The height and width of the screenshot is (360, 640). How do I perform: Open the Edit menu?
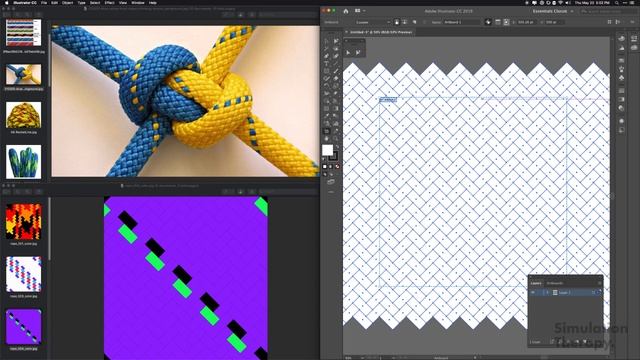(54, 2)
